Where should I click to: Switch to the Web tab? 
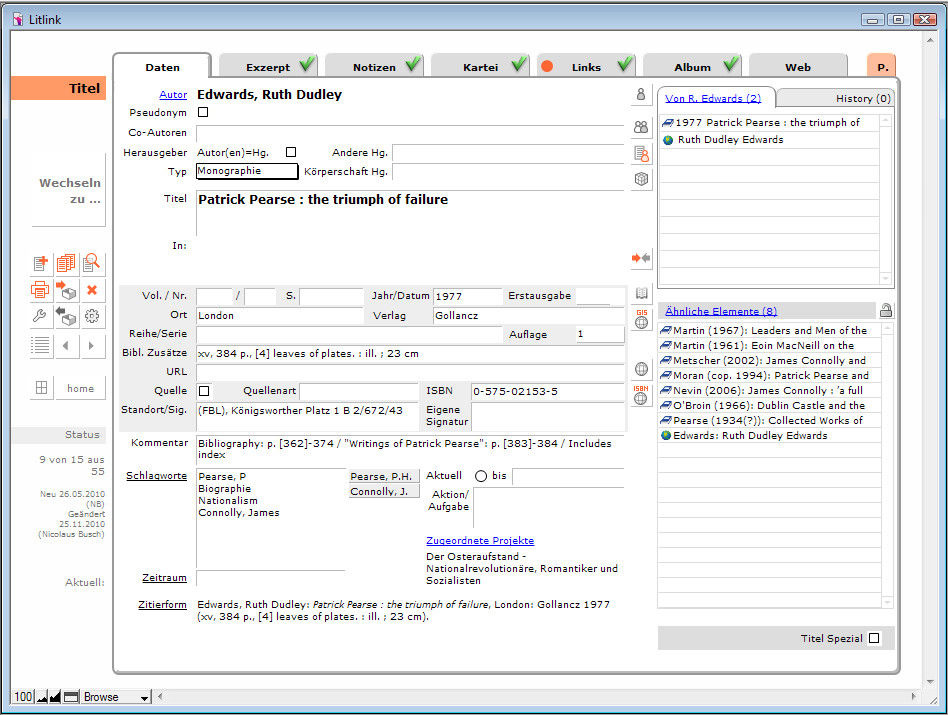click(x=798, y=66)
